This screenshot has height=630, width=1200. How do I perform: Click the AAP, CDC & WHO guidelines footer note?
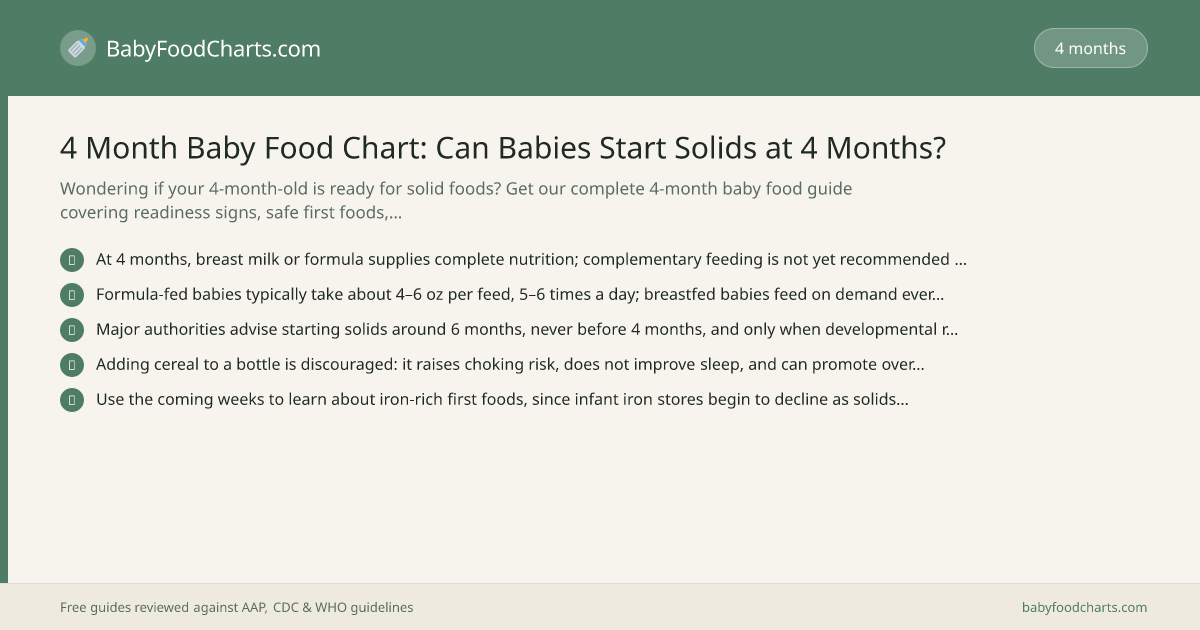237,607
